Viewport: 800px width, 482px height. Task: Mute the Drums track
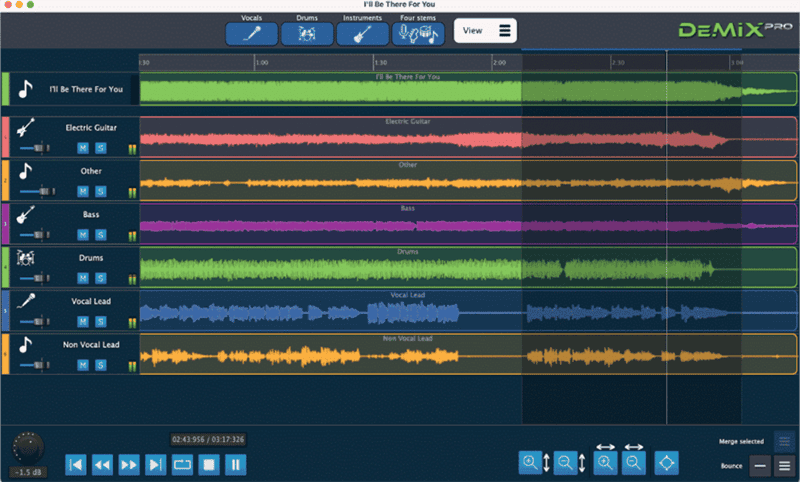(x=83, y=278)
